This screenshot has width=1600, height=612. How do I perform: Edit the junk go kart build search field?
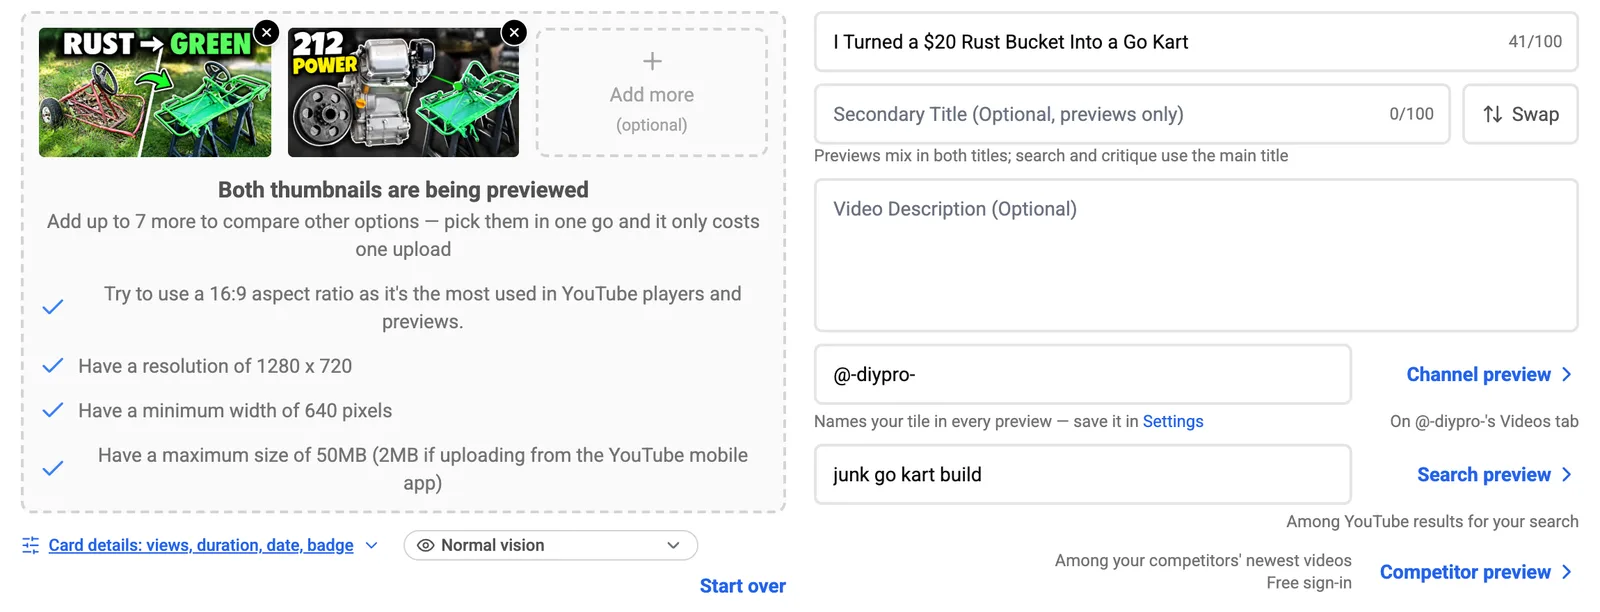coord(1083,474)
